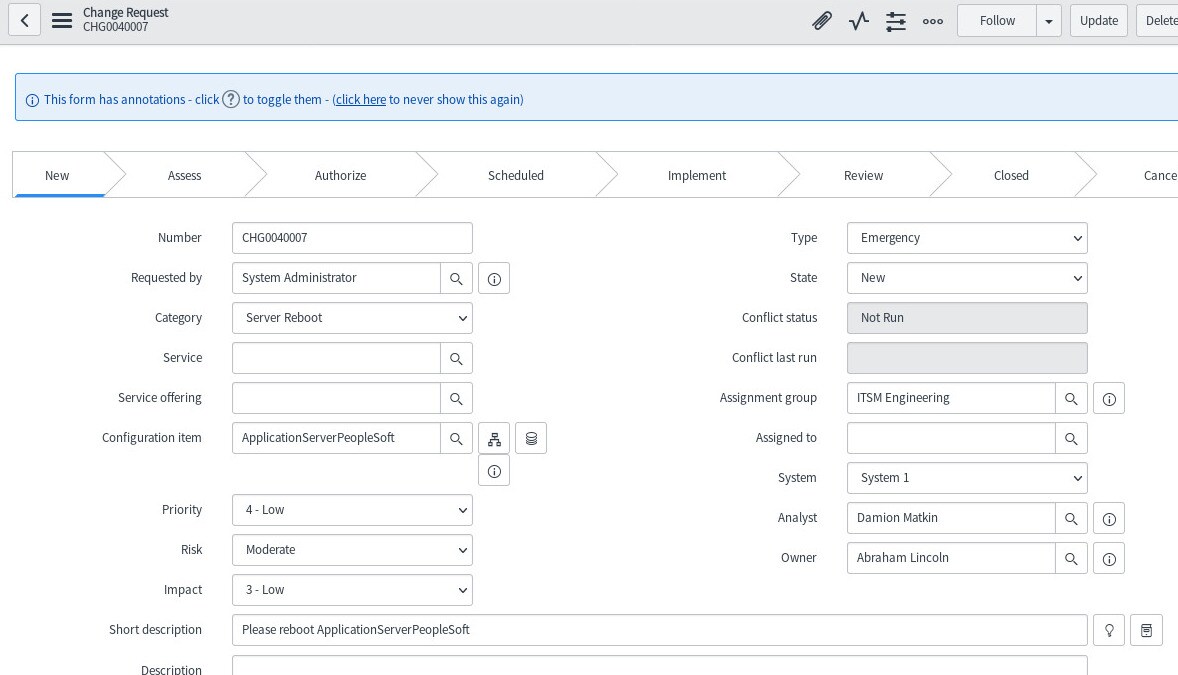Click the more options ellipsis icon
Viewport: 1178px width, 675px height.
pos(932,20)
